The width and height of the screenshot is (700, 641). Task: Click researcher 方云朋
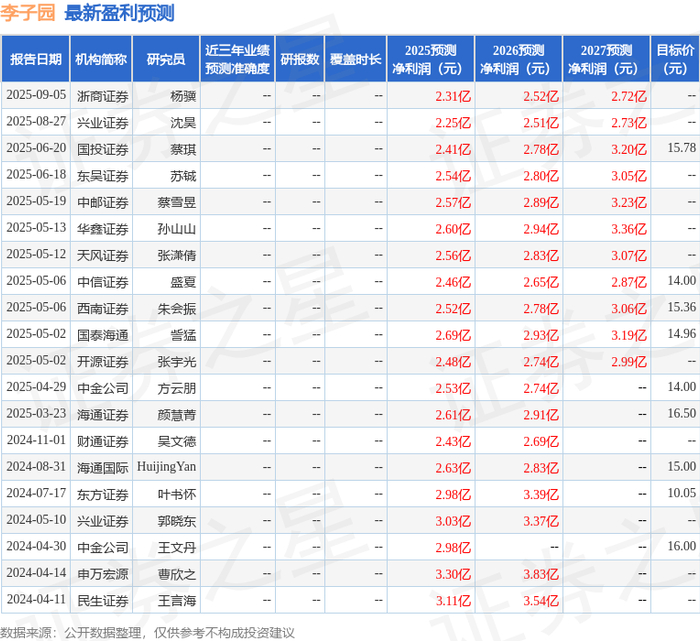tap(177, 388)
